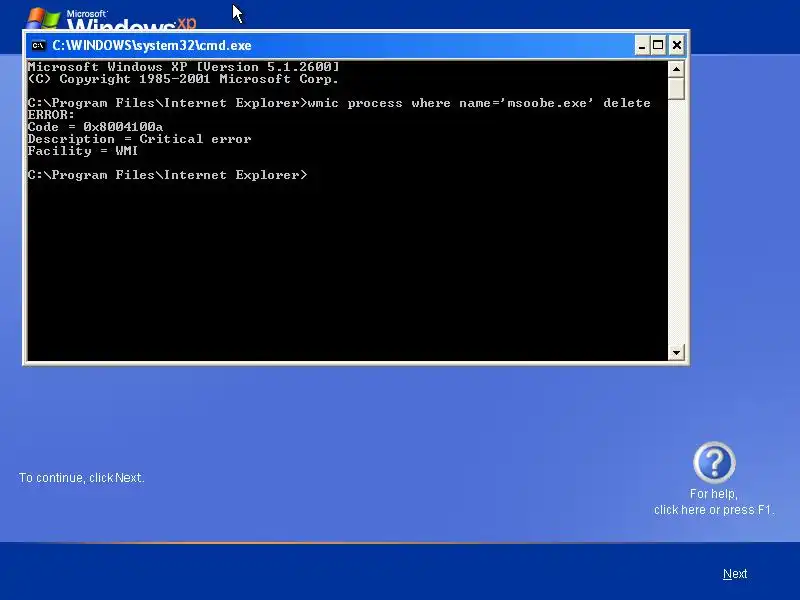Click the cmd.exe system menu icon
The width and height of the screenshot is (800, 600).
click(38, 45)
